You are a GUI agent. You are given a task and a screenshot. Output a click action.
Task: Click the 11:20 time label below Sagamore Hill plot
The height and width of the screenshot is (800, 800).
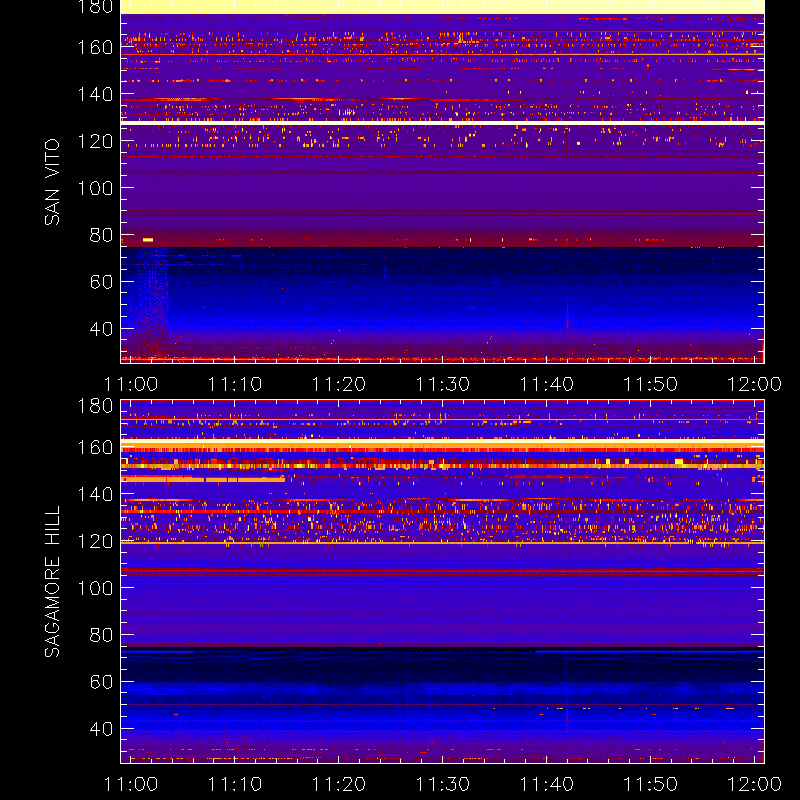tap(339, 784)
